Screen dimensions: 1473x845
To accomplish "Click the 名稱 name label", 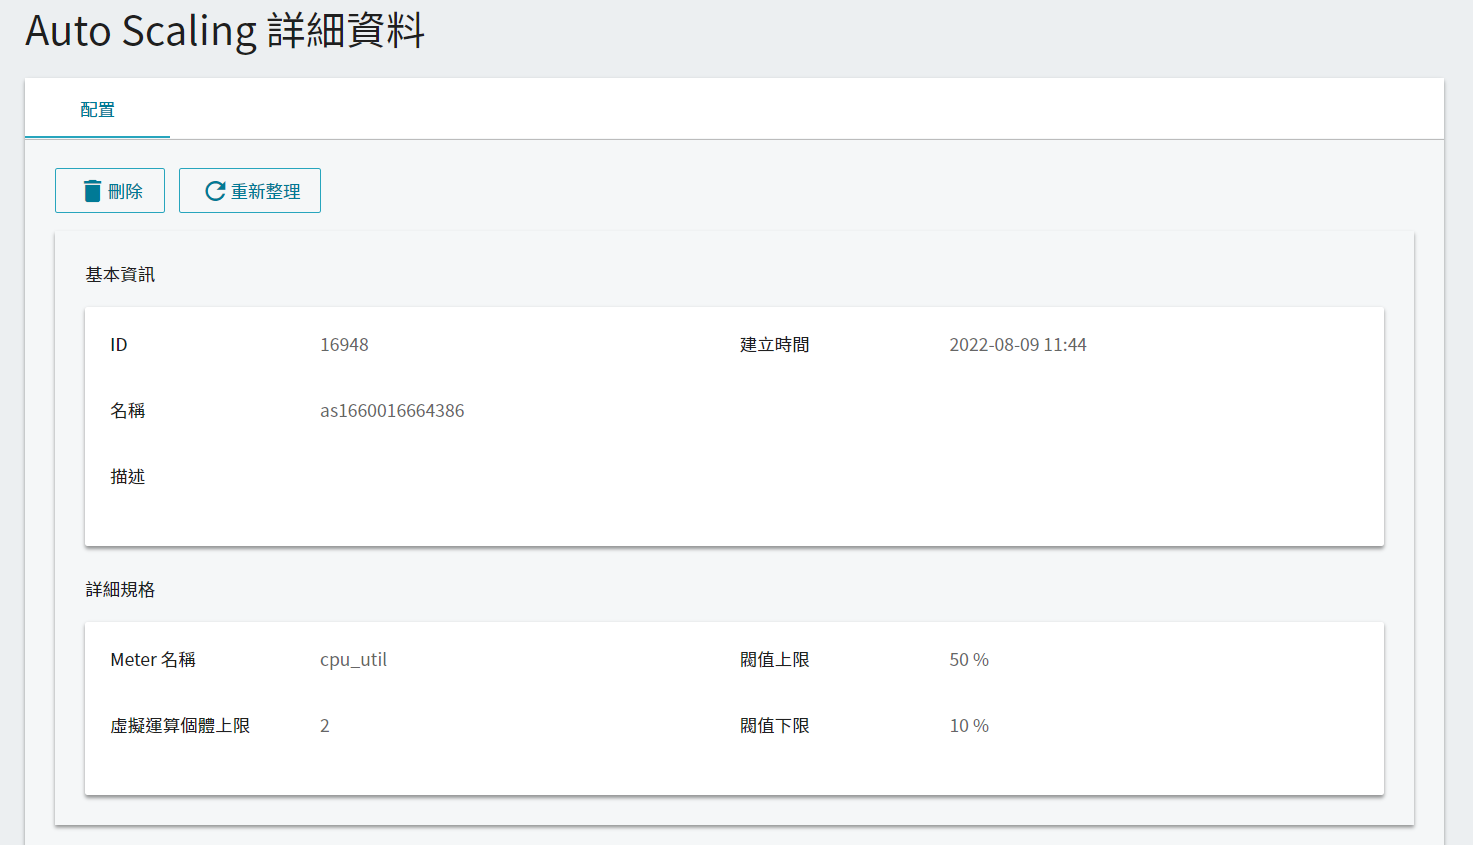I will coord(128,411).
